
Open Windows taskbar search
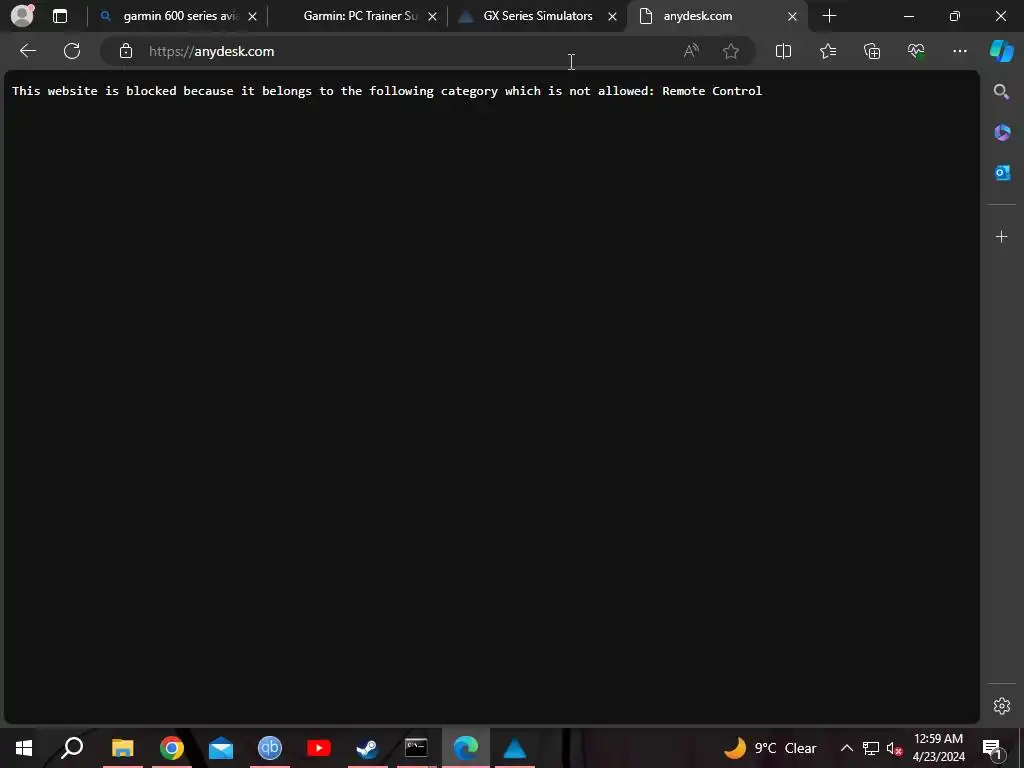coord(72,748)
